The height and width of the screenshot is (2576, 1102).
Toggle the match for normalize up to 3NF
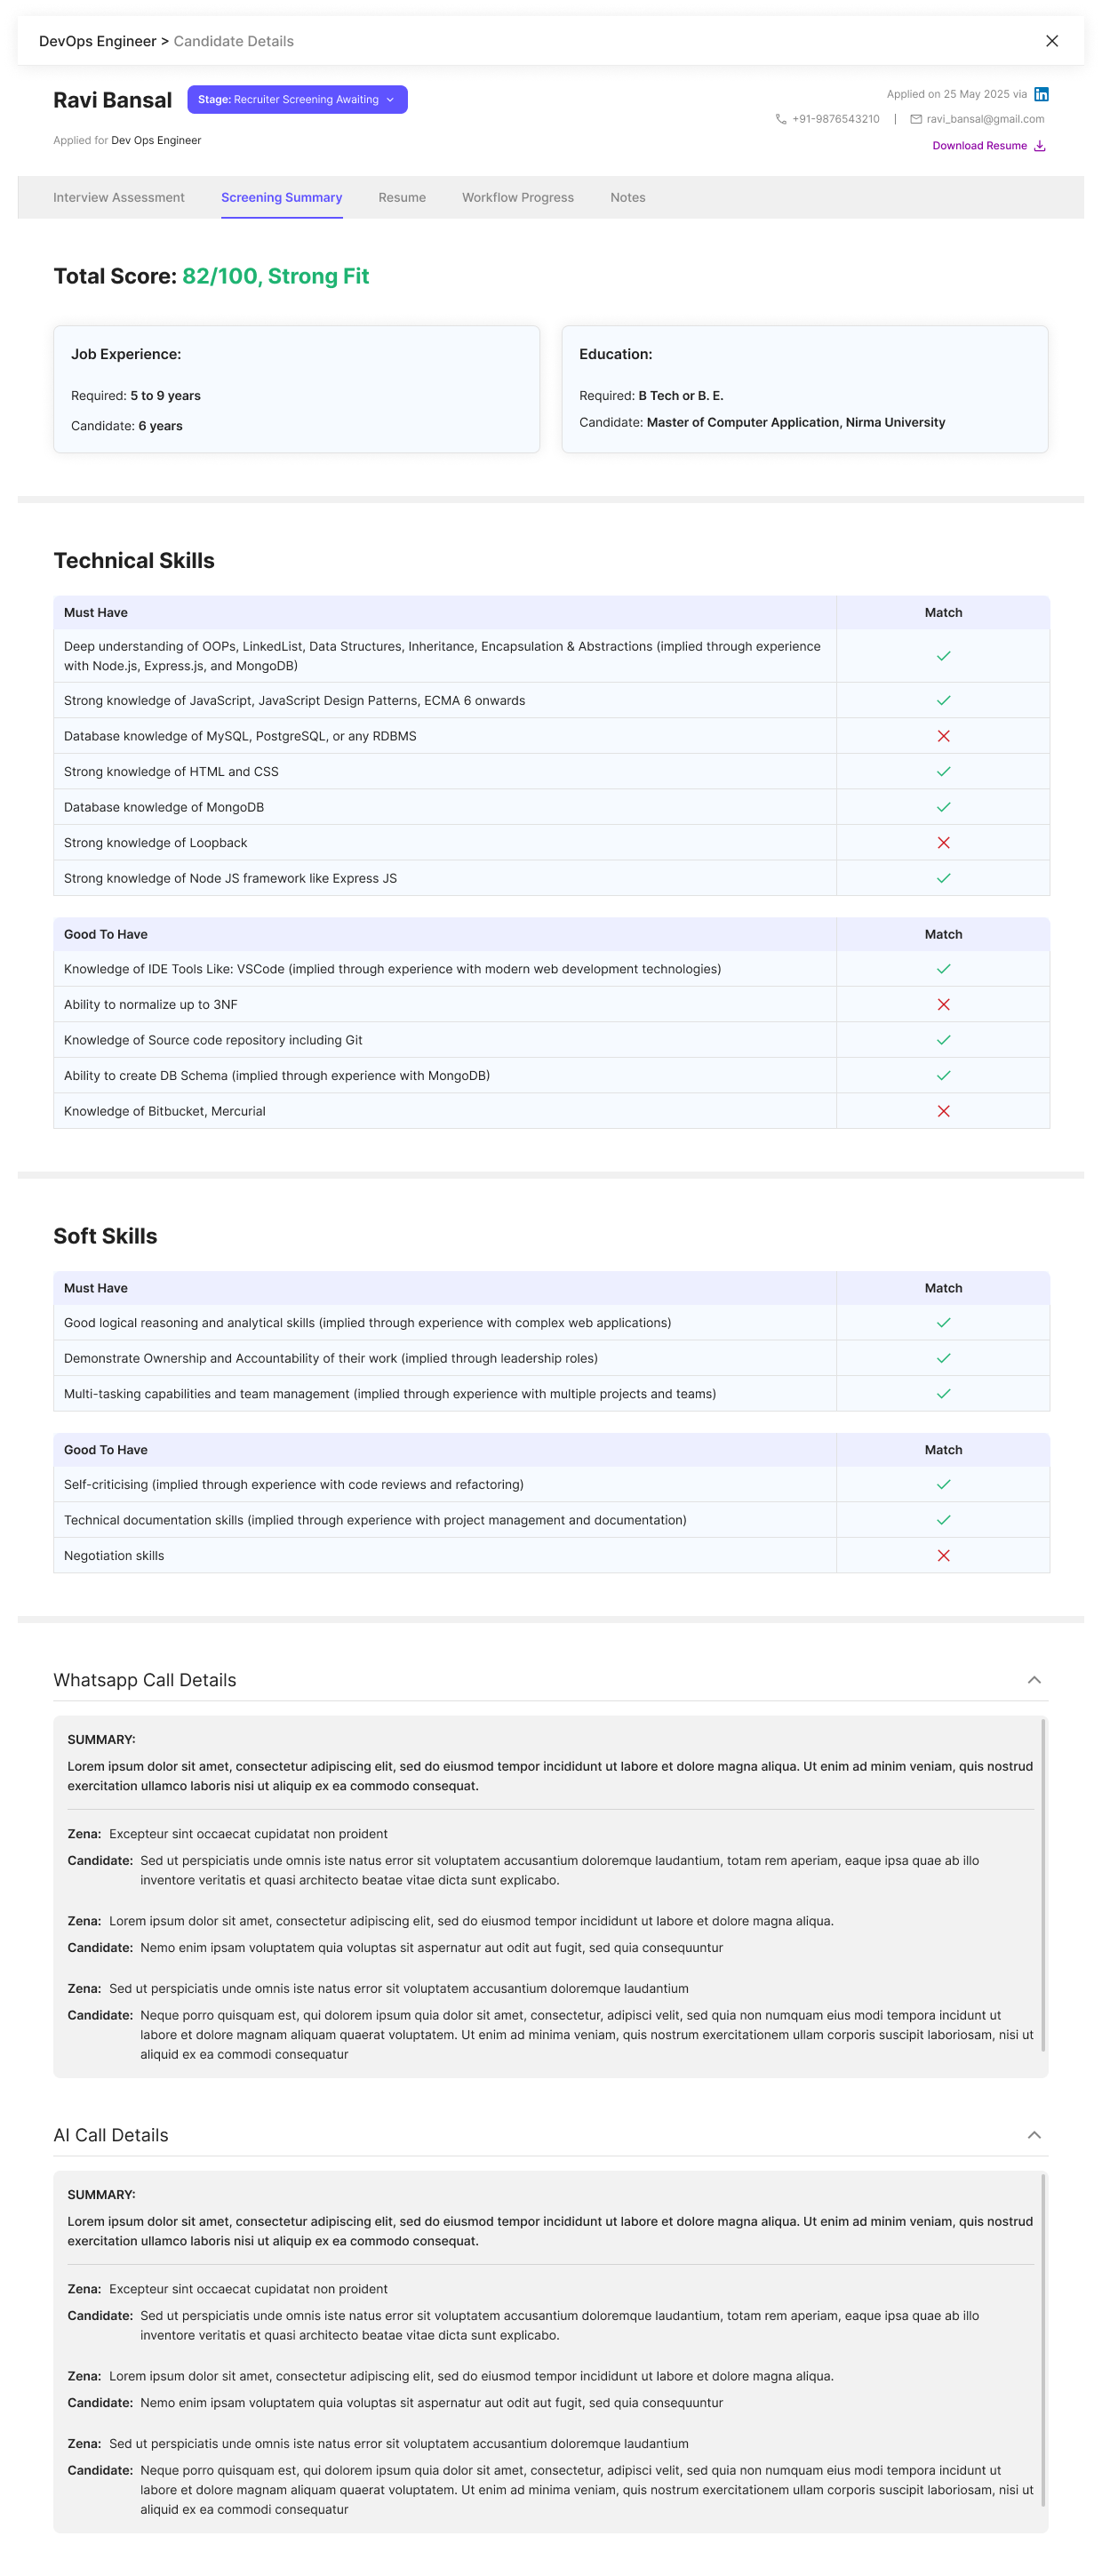[x=942, y=1003]
